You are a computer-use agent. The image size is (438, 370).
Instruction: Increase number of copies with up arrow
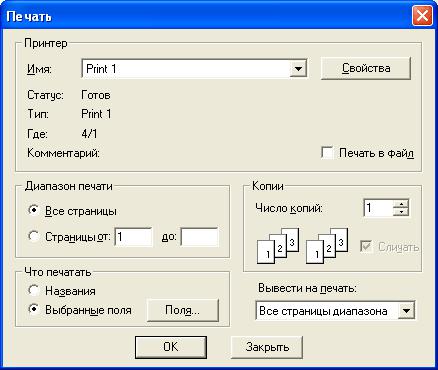coord(401,204)
